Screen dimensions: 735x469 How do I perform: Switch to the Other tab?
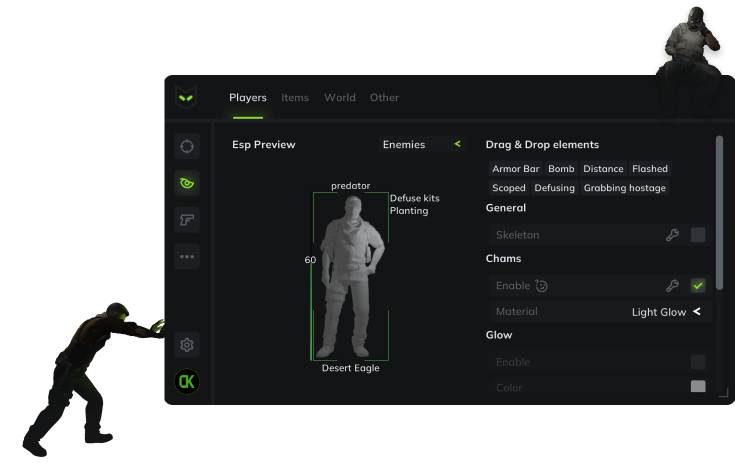pos(384,97)
